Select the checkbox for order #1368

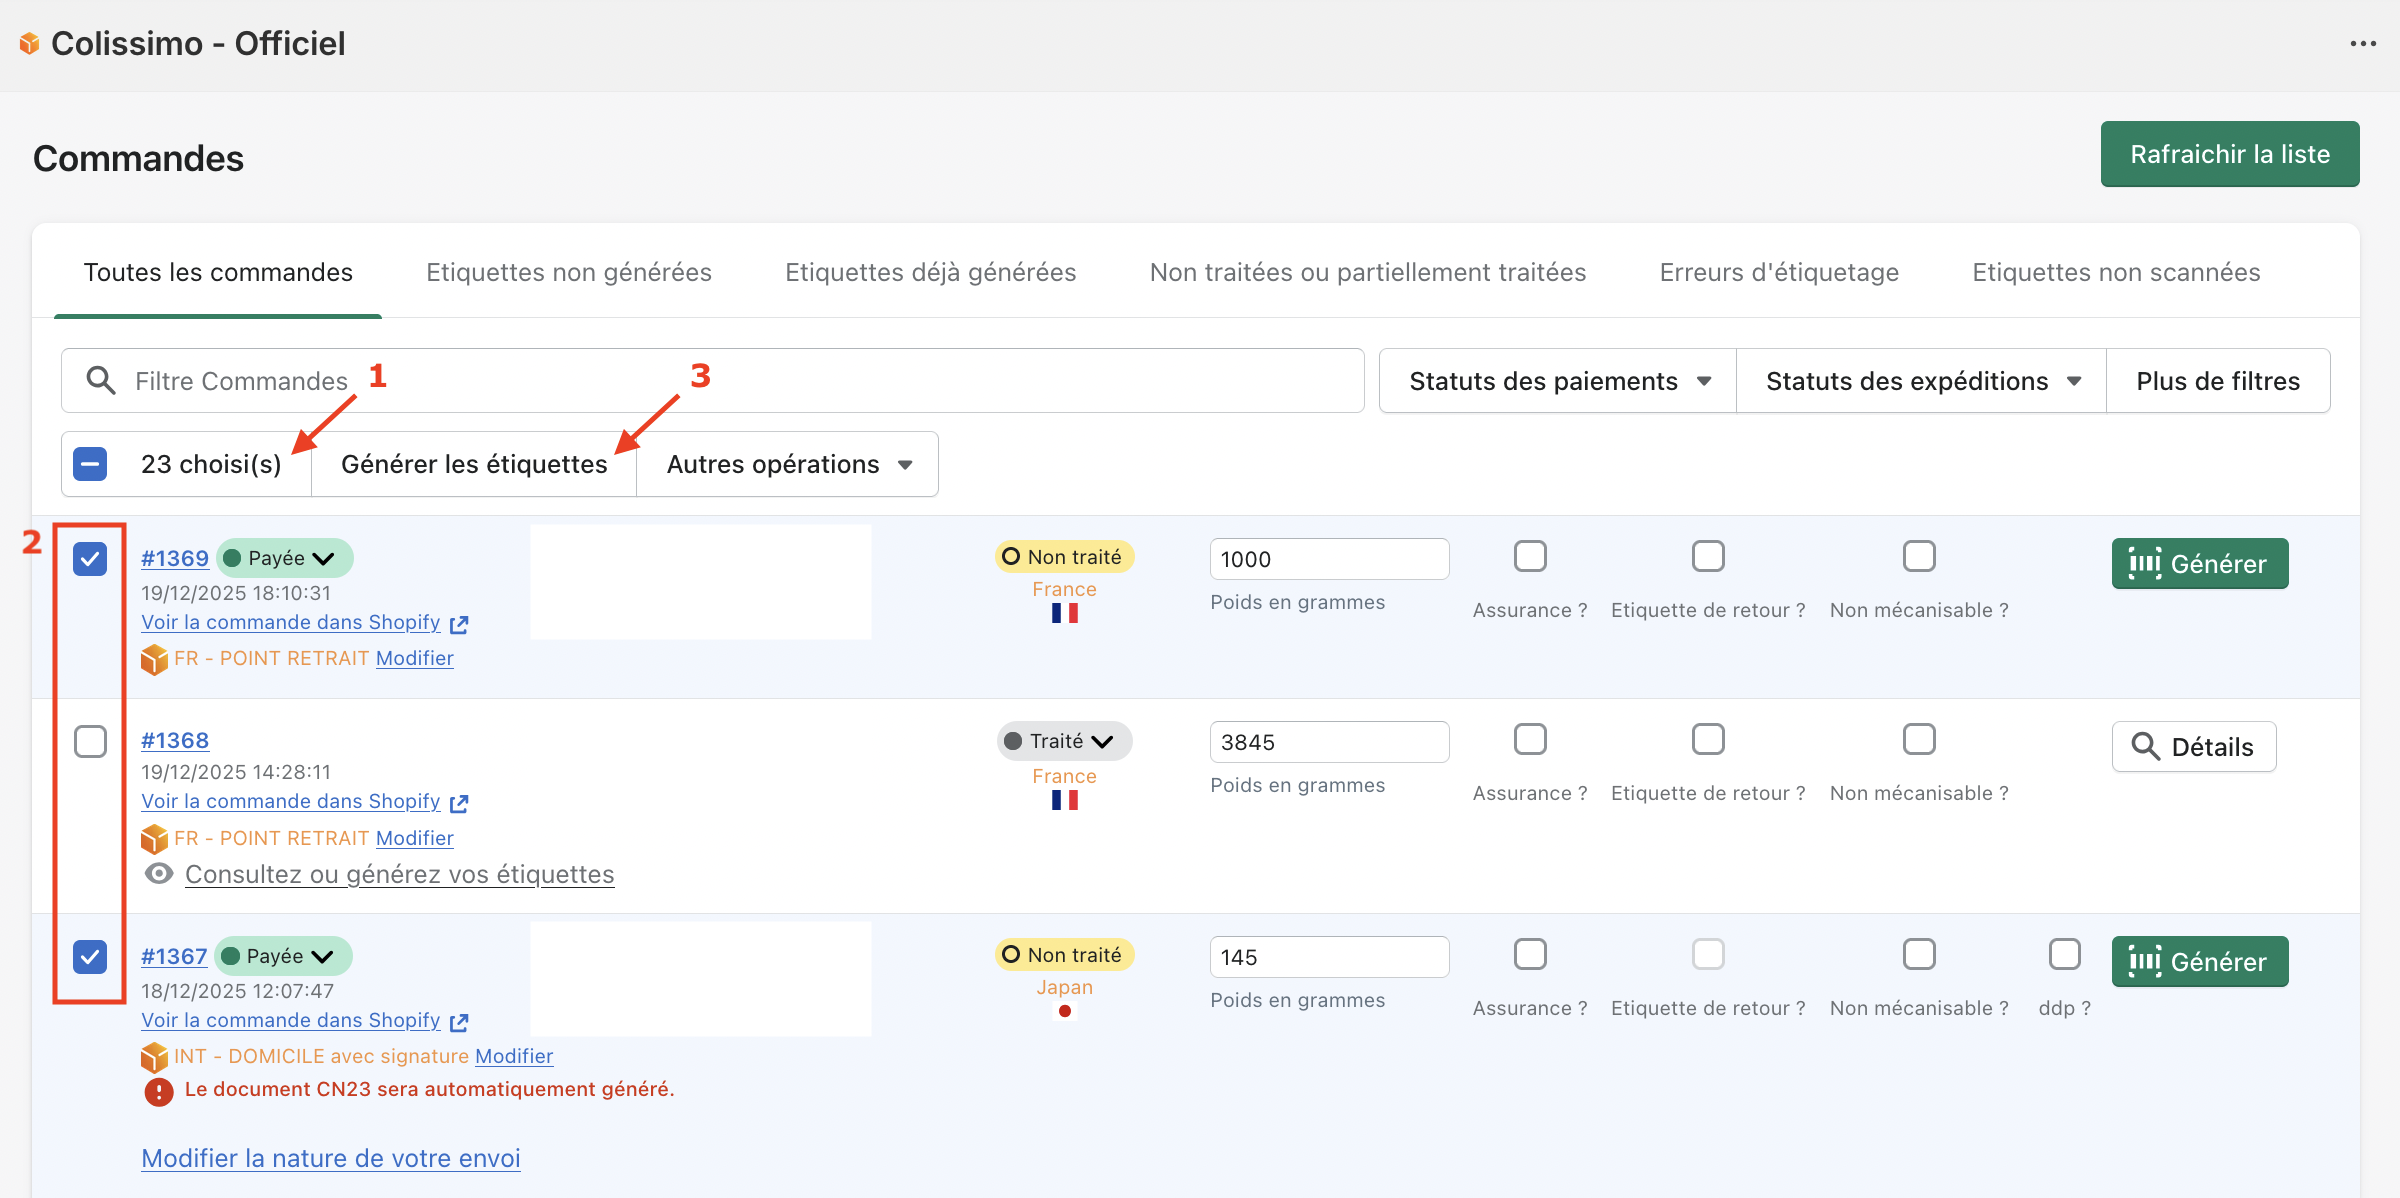[90, 741]
